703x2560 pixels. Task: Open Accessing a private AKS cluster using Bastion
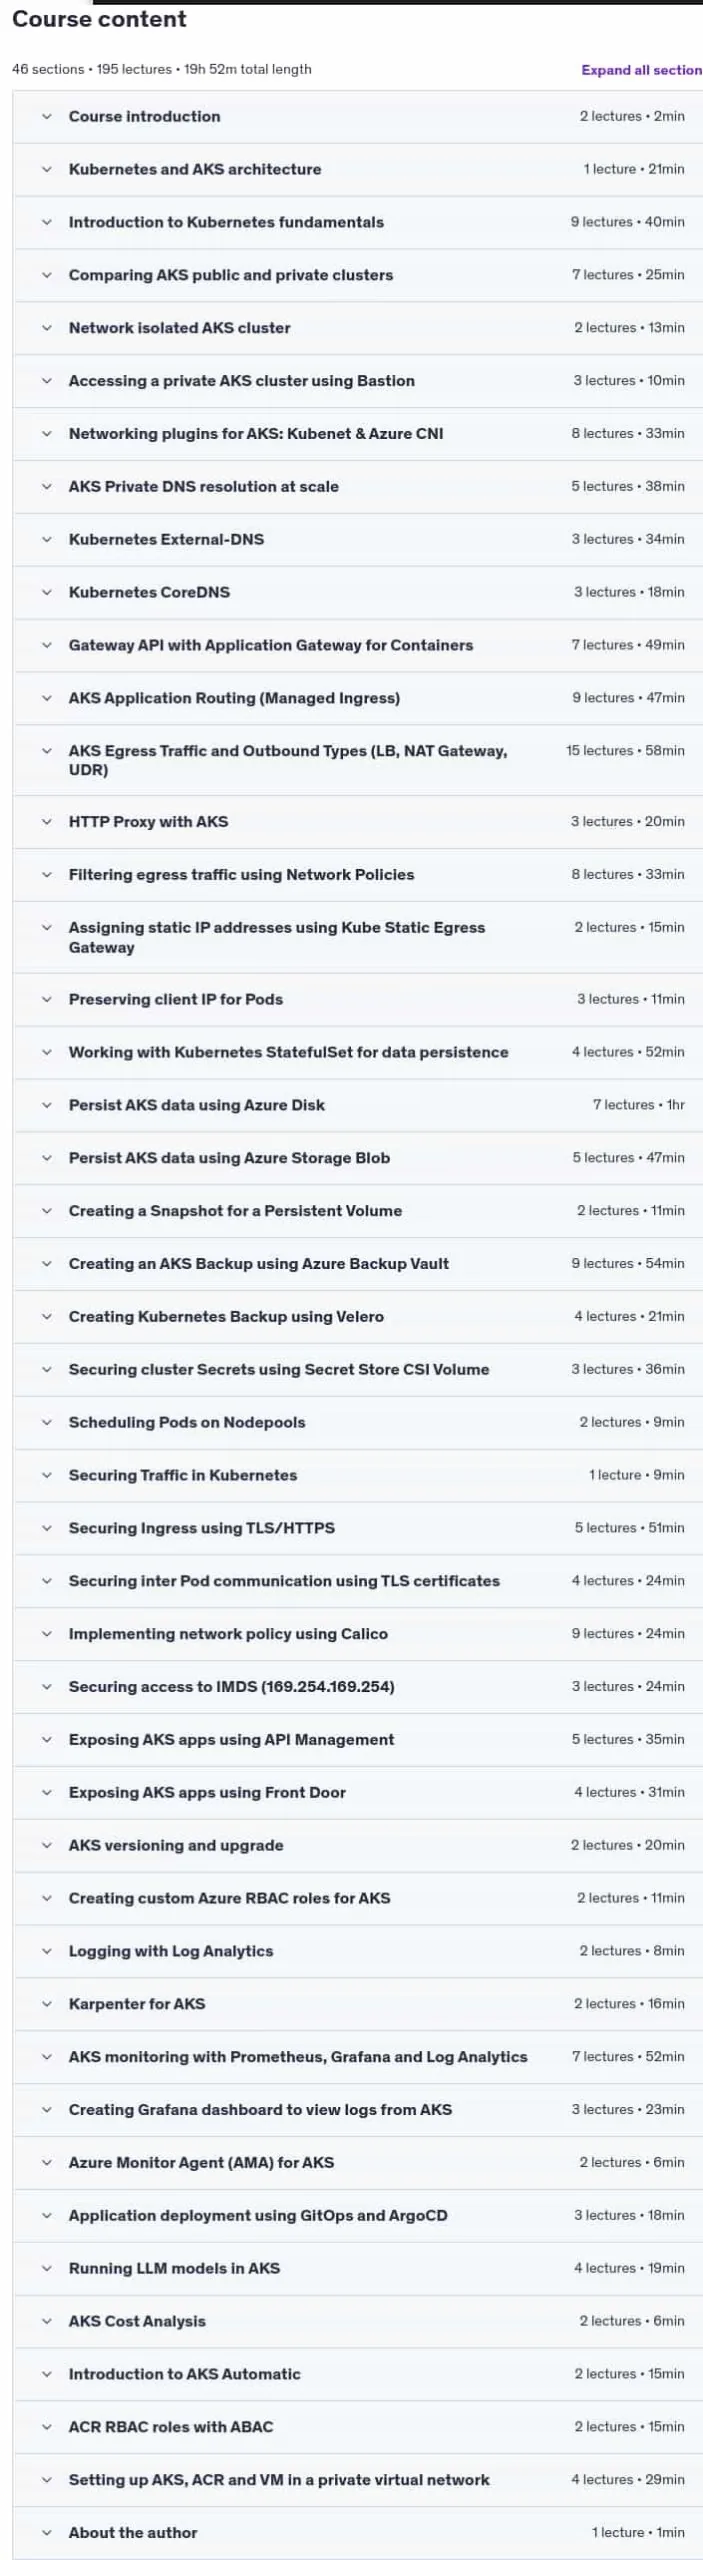[x=357, y=381]
